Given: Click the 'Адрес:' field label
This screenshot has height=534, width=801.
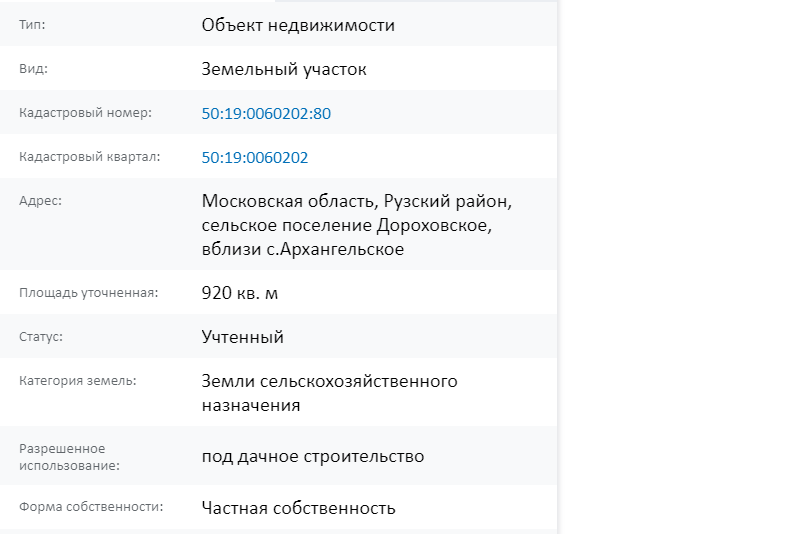Looking at the screenshot, I should pos(40,201).
